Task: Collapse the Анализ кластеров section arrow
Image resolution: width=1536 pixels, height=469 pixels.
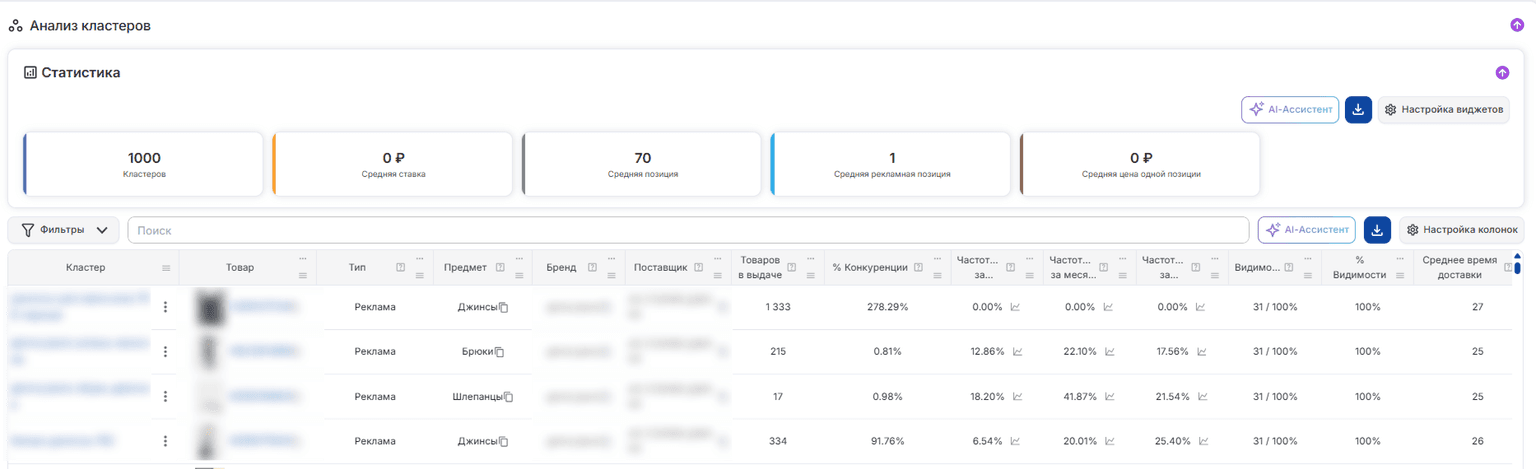Action: point(1517,25)
